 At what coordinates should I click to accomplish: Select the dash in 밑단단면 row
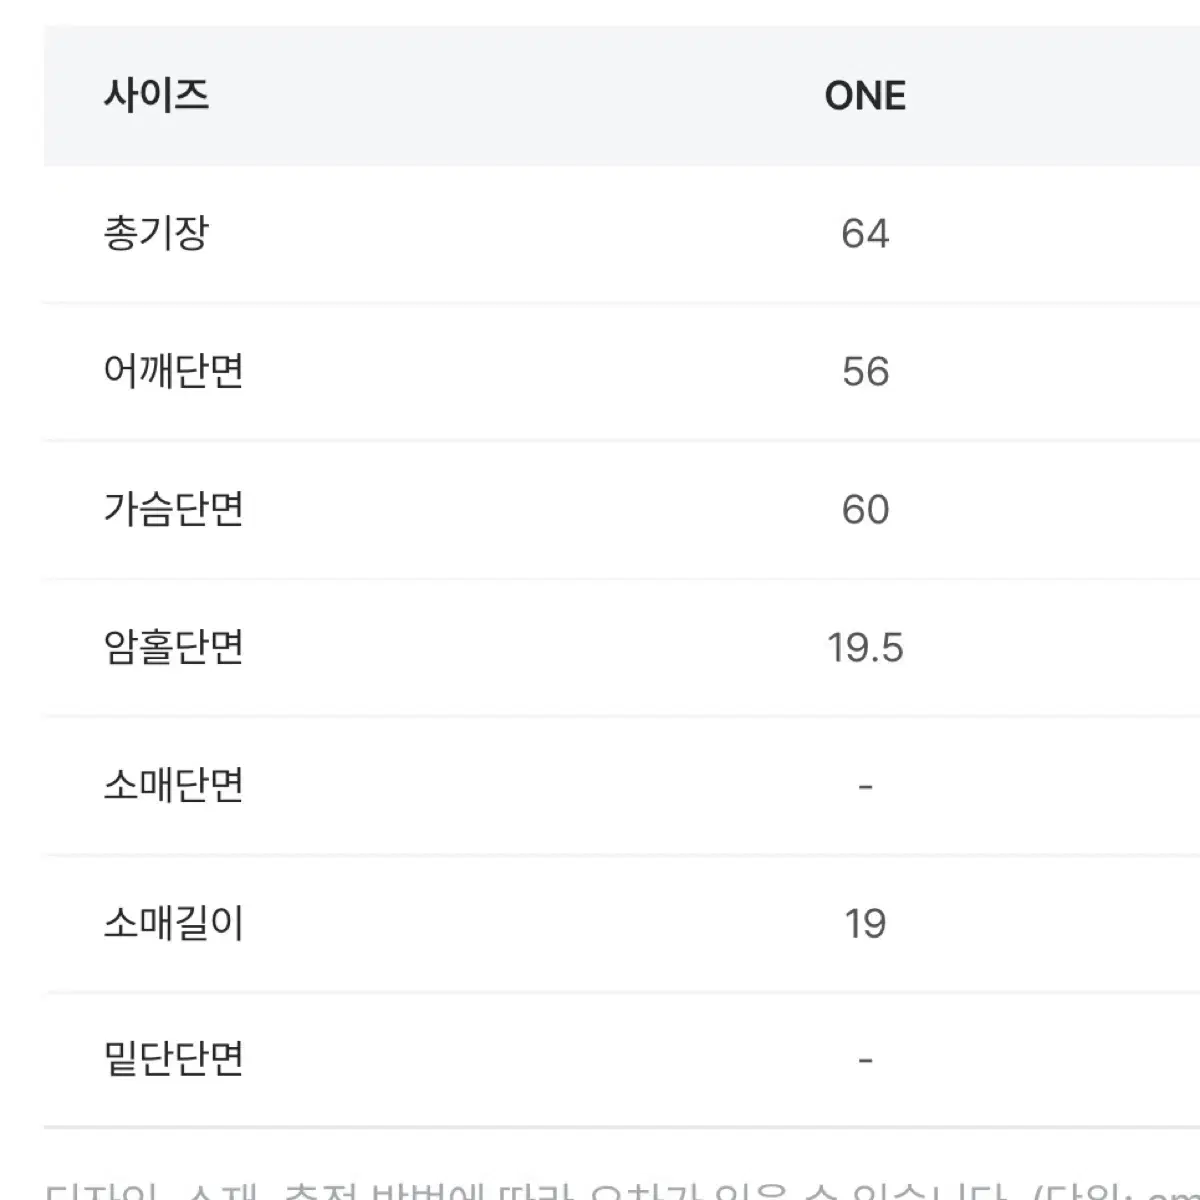coord(865,1061)
